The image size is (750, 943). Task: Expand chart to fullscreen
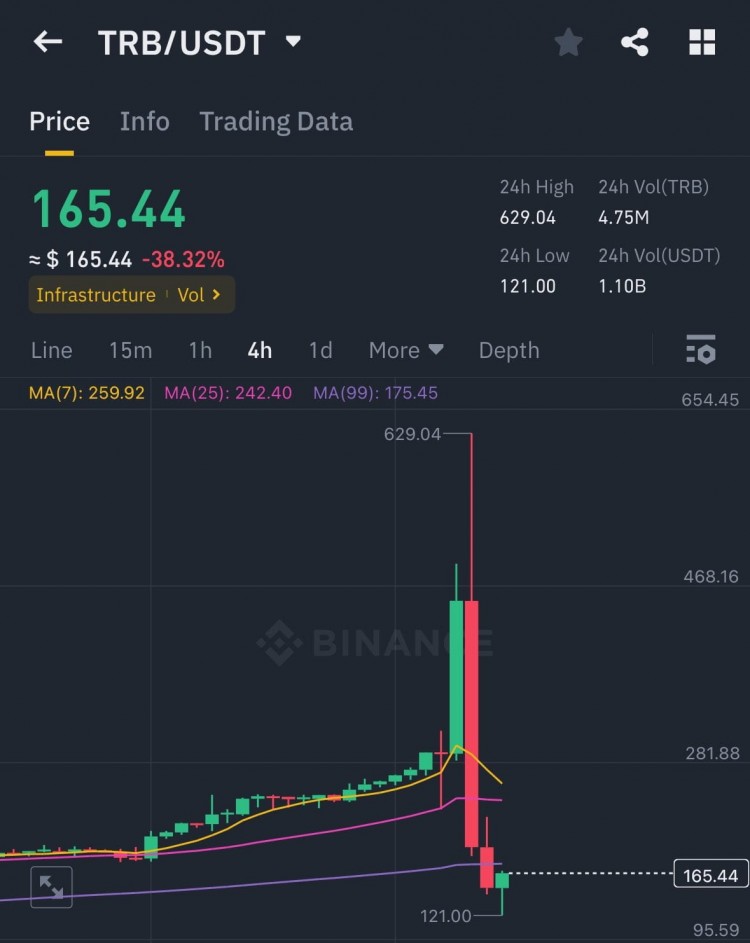point(51,887)
